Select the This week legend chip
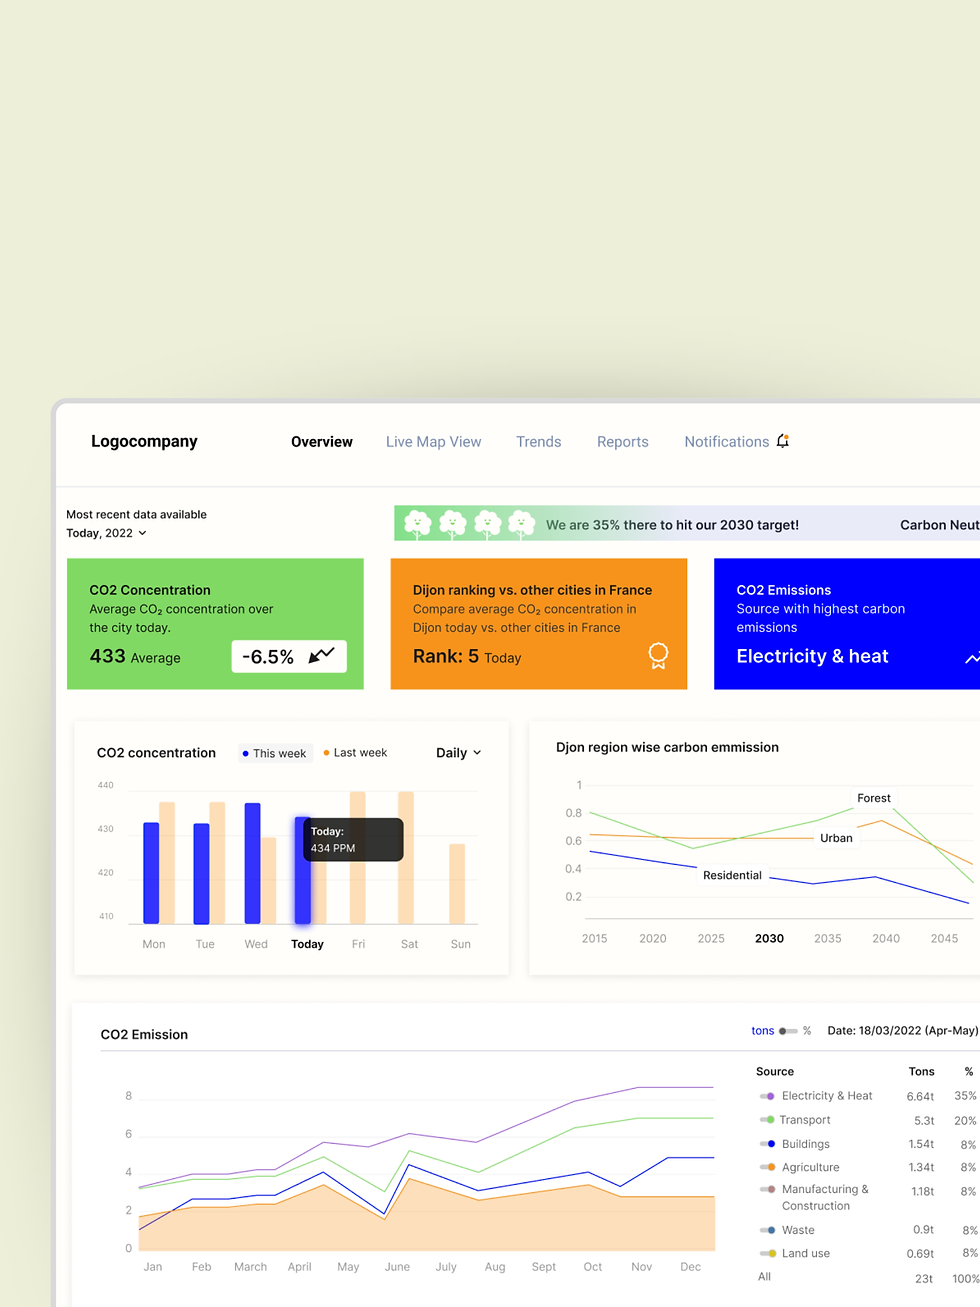 coord(275,753)
